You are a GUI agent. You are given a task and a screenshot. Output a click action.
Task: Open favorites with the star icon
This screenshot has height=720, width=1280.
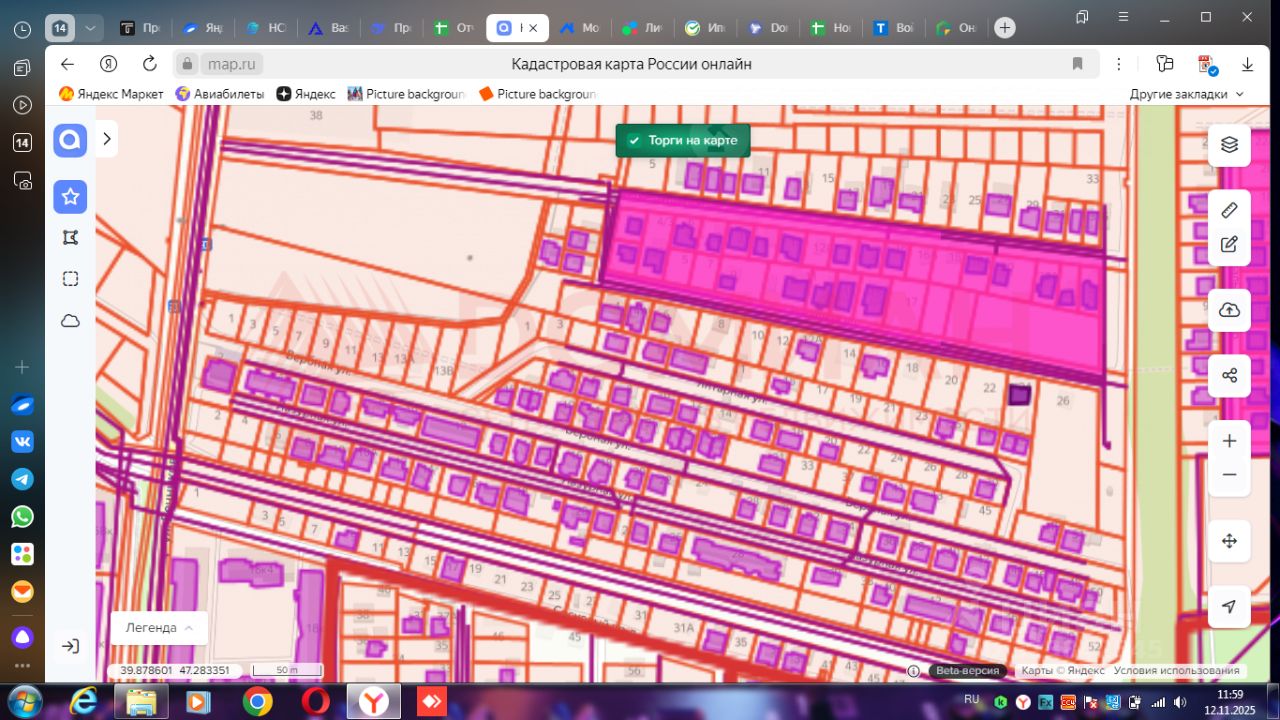point(70,197)
